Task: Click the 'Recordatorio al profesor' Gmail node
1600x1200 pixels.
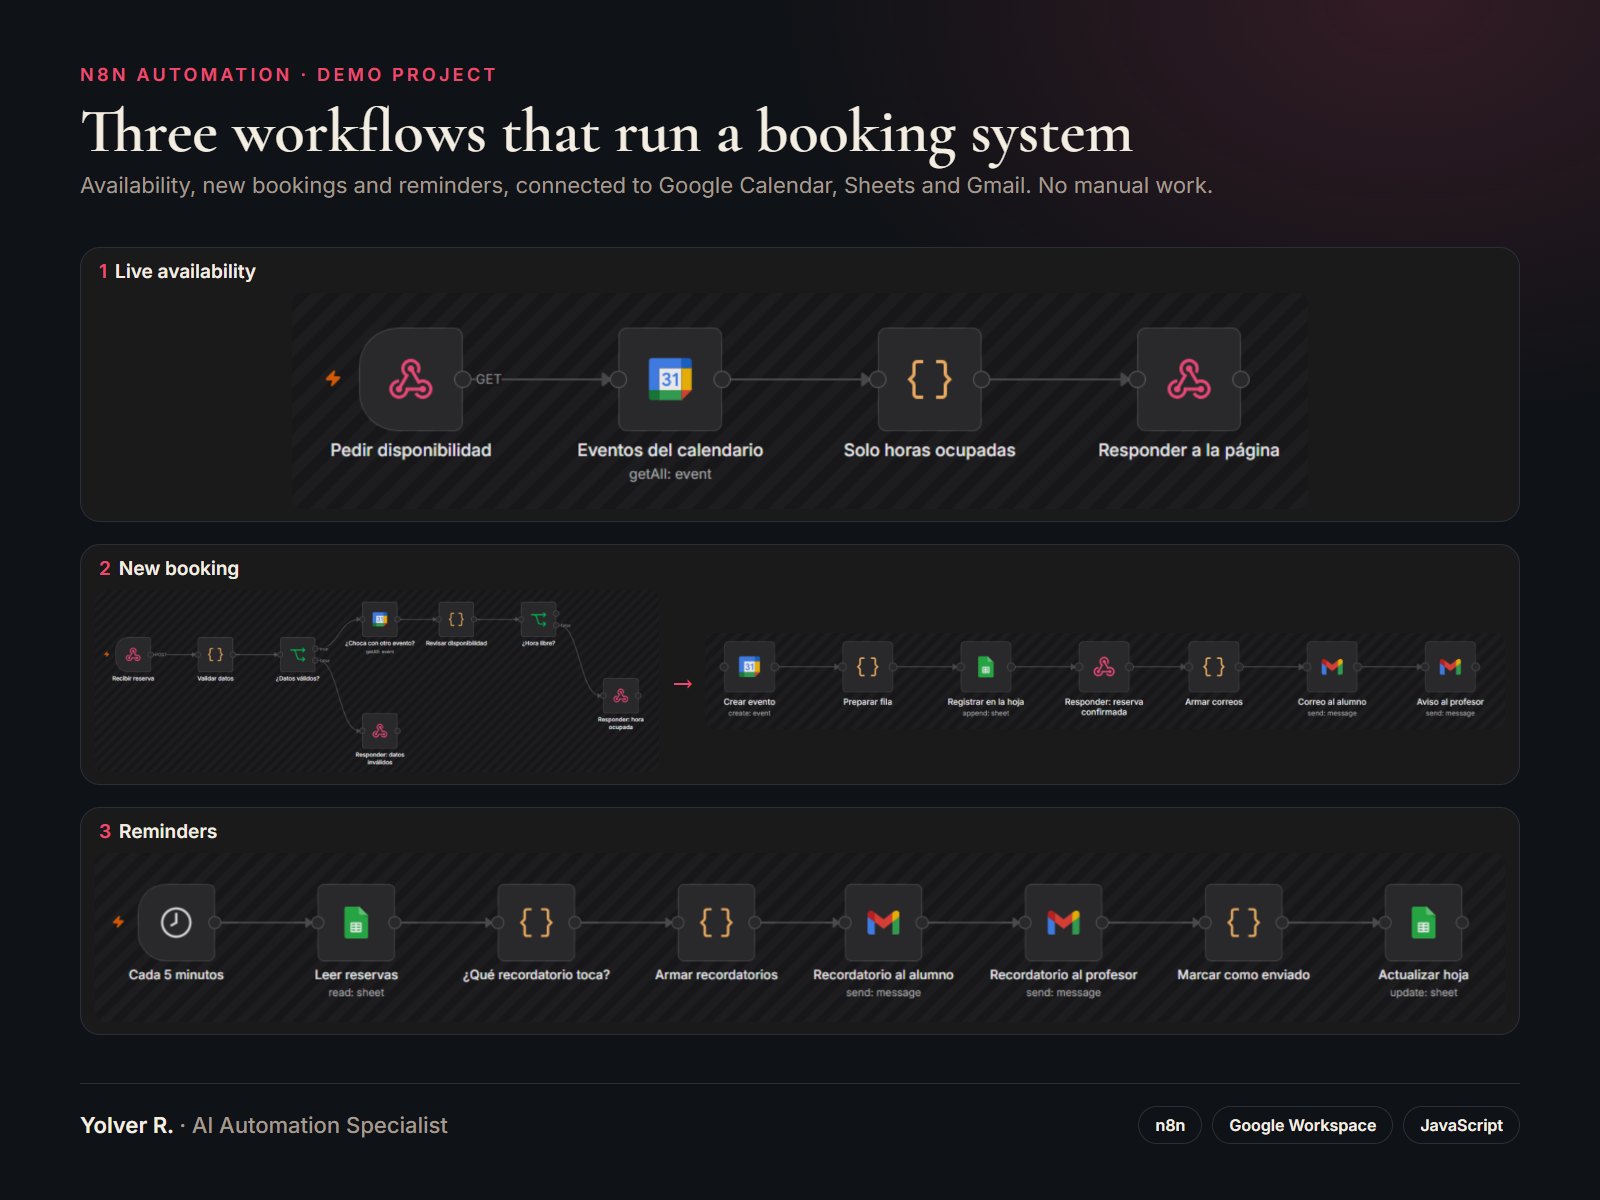Action: [x=1063, y=922]
